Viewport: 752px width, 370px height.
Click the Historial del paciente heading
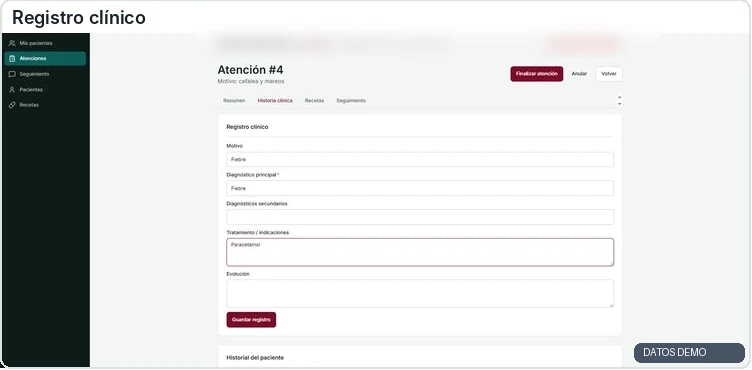pyautogui.click(x=255, y=358)
